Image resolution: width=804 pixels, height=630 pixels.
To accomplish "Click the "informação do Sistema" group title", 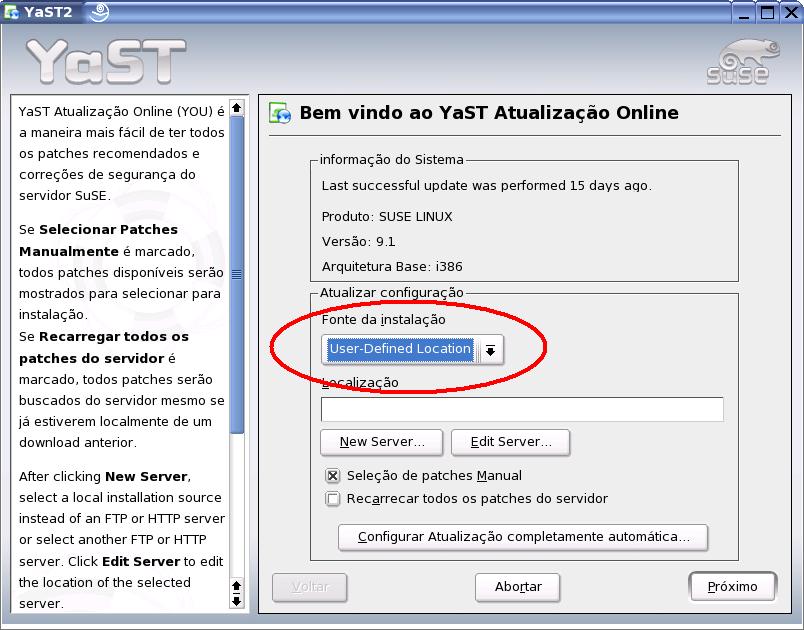I will (x=392, y=160).
